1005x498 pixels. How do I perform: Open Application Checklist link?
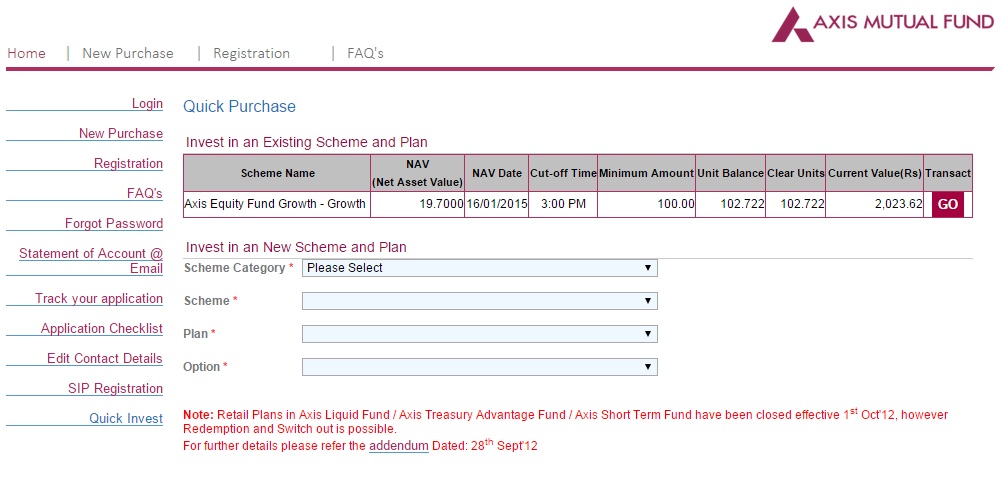[x=102, y=328]
